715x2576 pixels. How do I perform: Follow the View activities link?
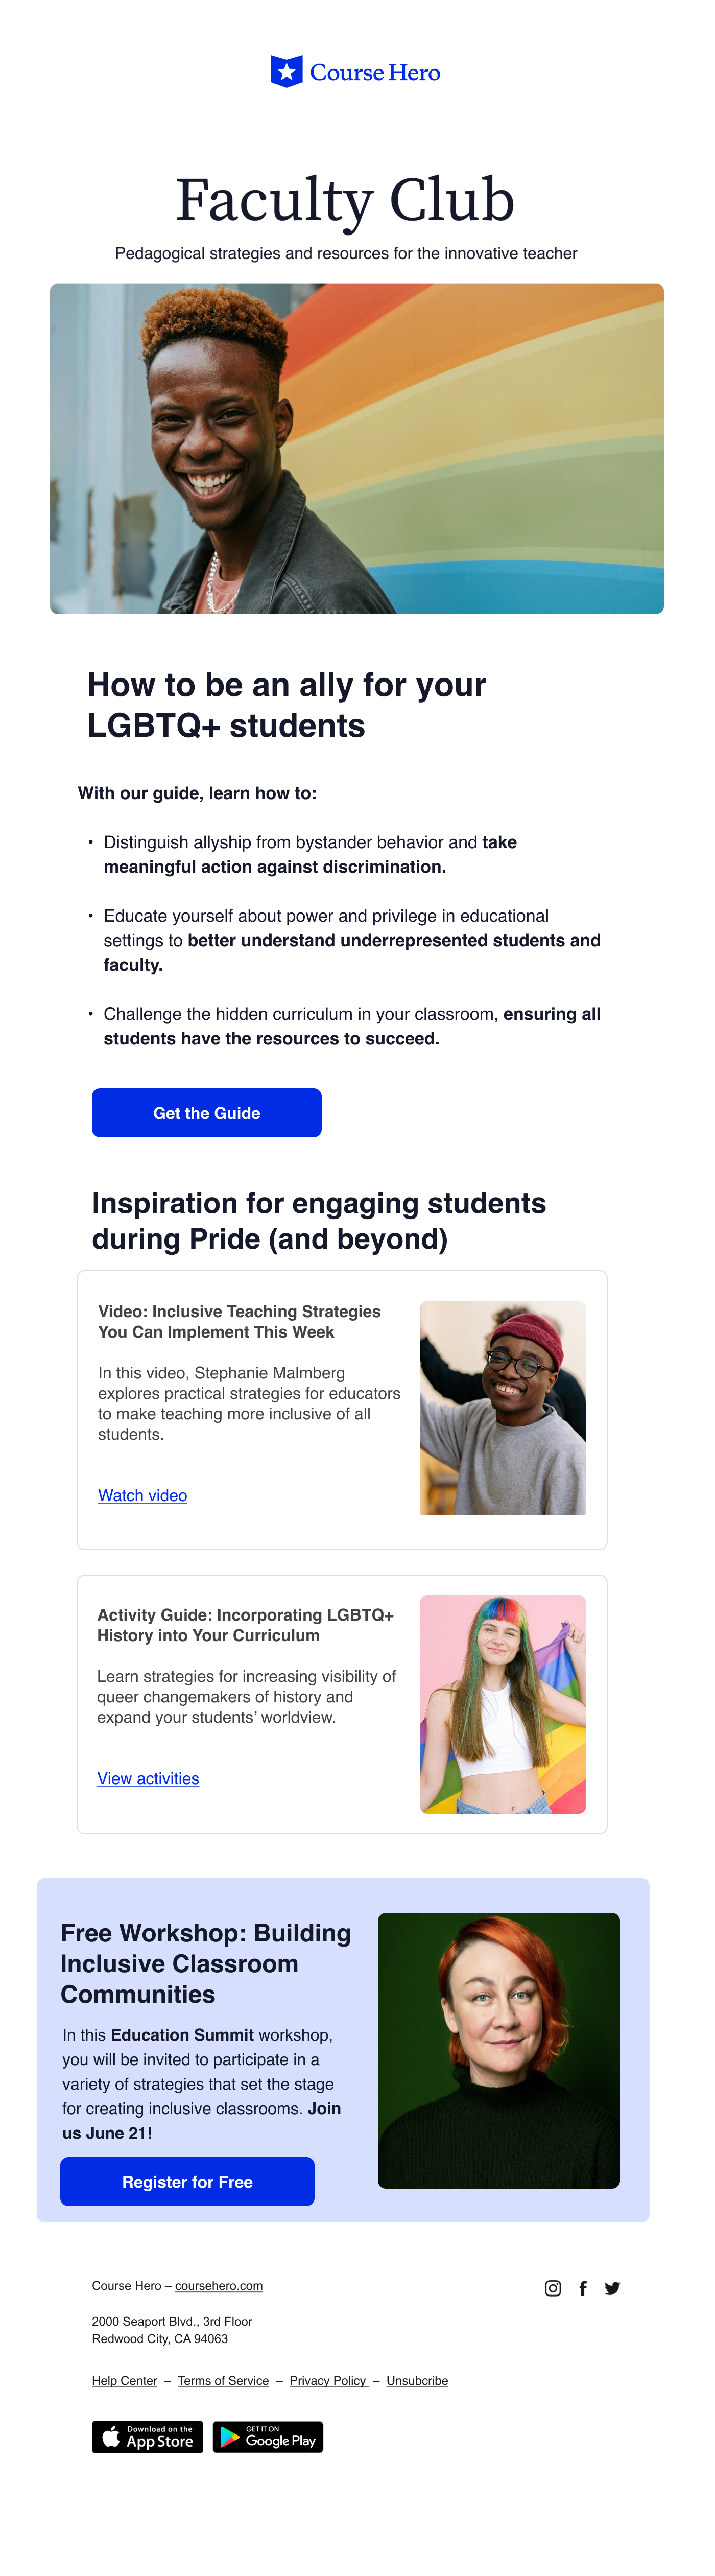(148, 1778)
